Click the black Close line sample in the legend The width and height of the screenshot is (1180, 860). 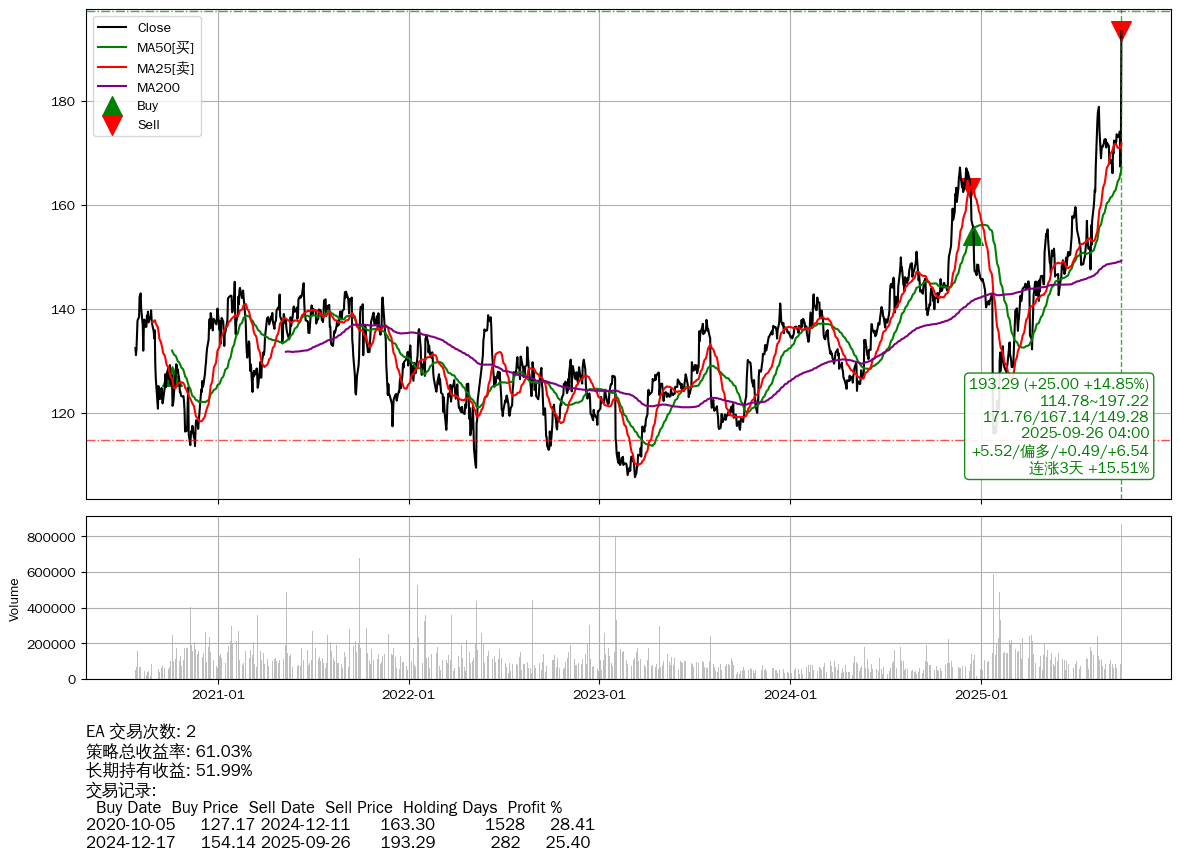tap(113, 28)
